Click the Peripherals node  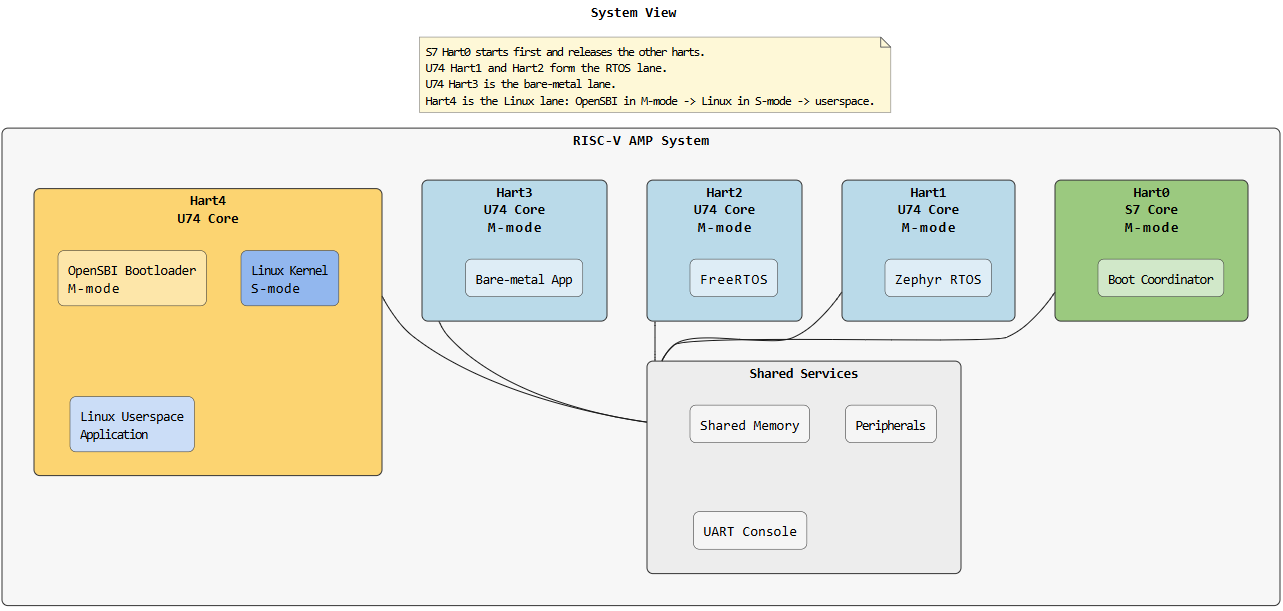coord(891,425)
